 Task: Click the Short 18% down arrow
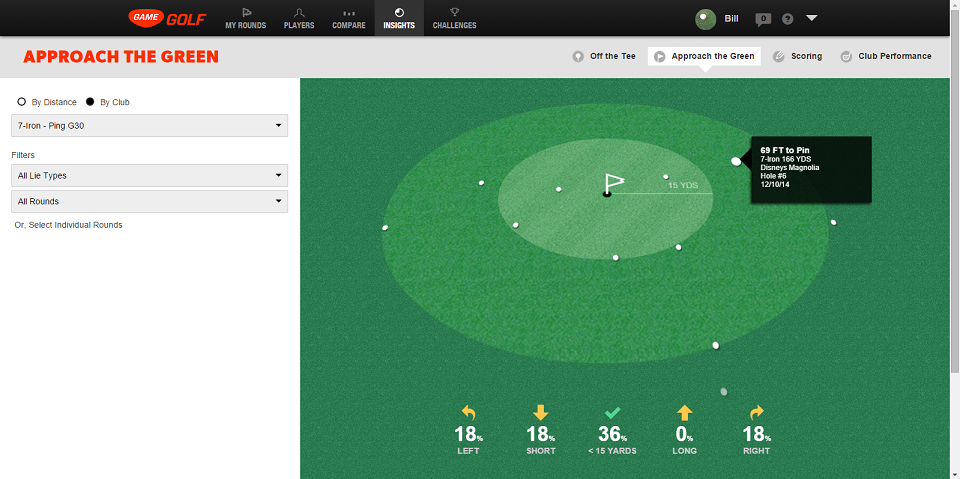tap(540, 412)
